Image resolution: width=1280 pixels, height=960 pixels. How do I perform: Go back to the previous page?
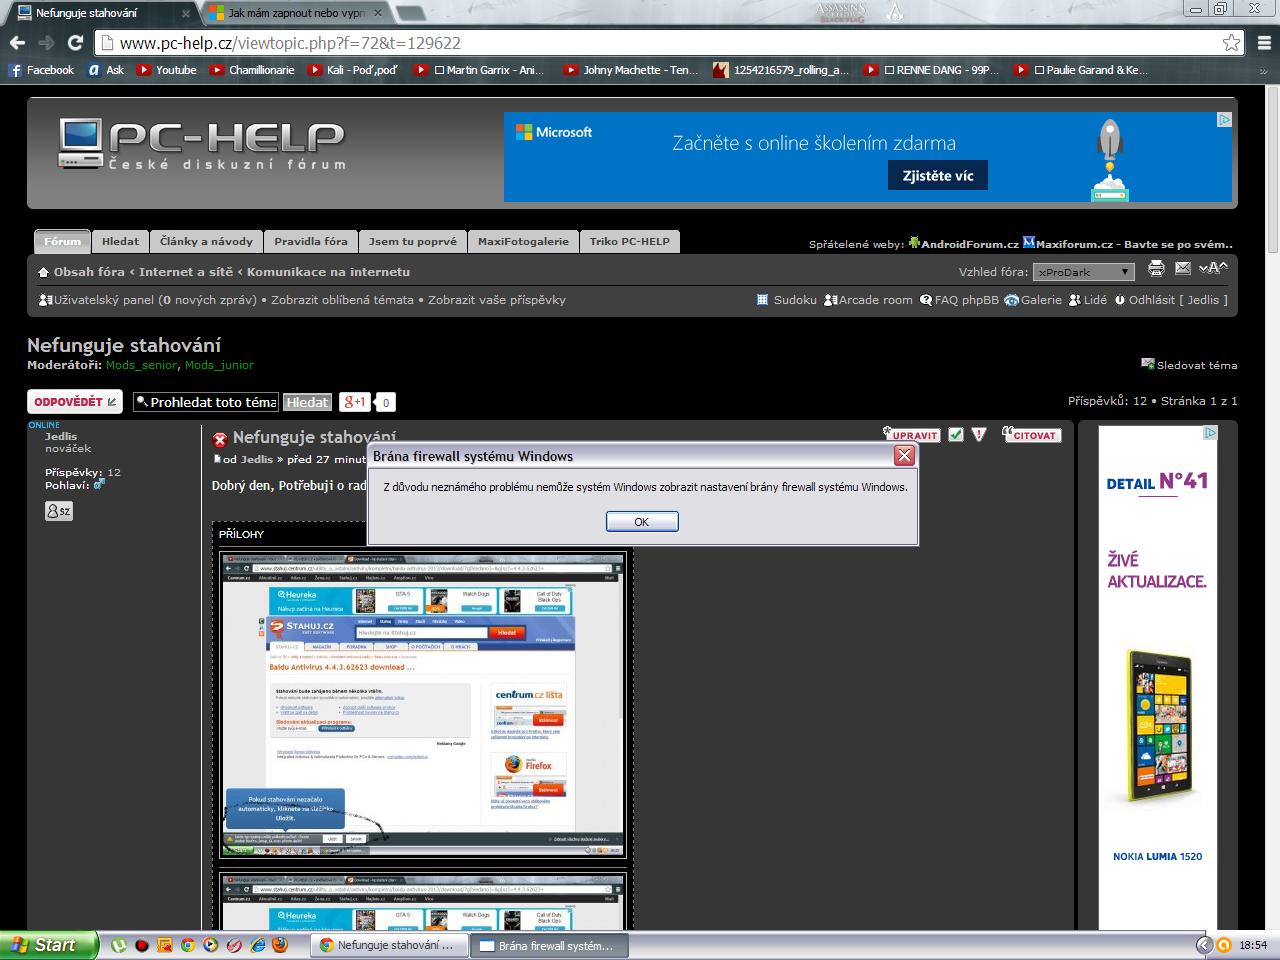point(17,43)
